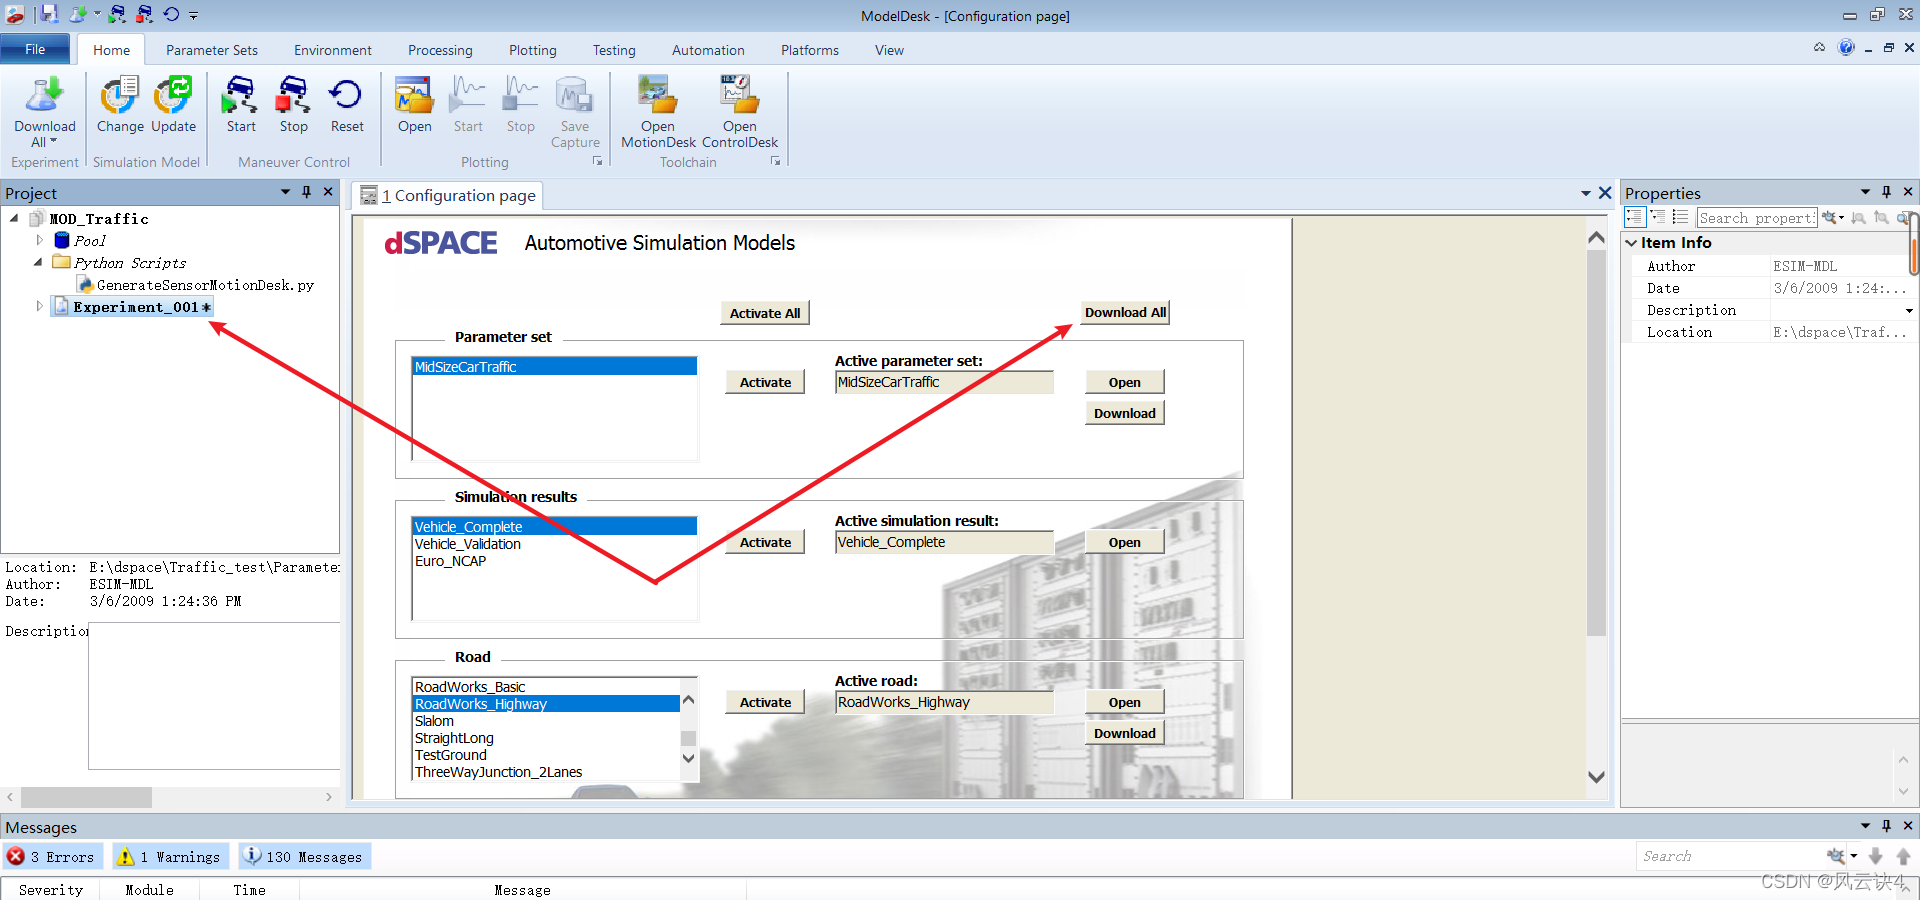Viewport: 1920px width, 900px height.
Task: Switch to the Environment ribbon tab
Action: tap(333, 50)
